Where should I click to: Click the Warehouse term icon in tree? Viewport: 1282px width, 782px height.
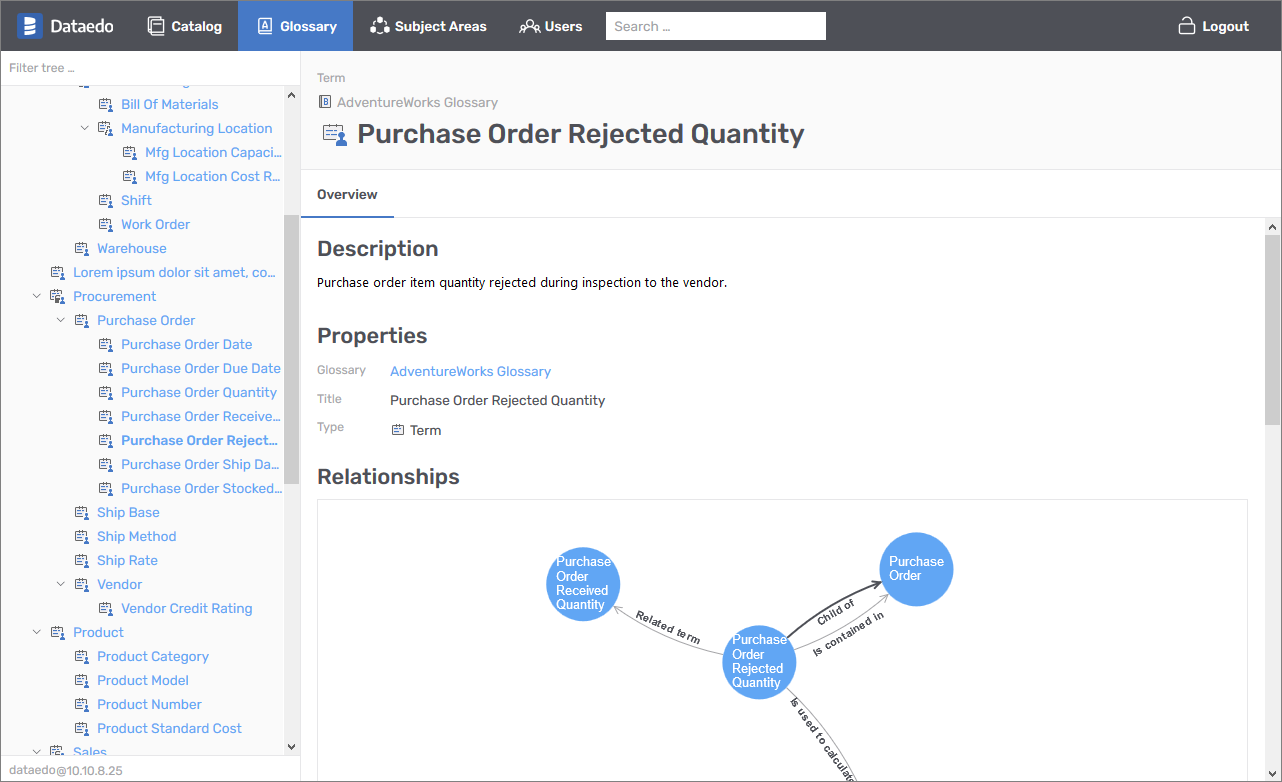click(x=82, y=248)
